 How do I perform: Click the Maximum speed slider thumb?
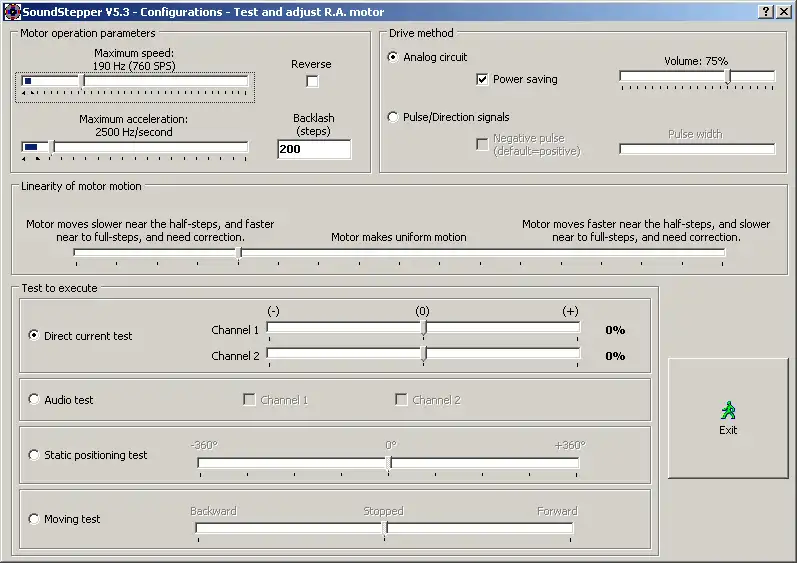[82, 81]
